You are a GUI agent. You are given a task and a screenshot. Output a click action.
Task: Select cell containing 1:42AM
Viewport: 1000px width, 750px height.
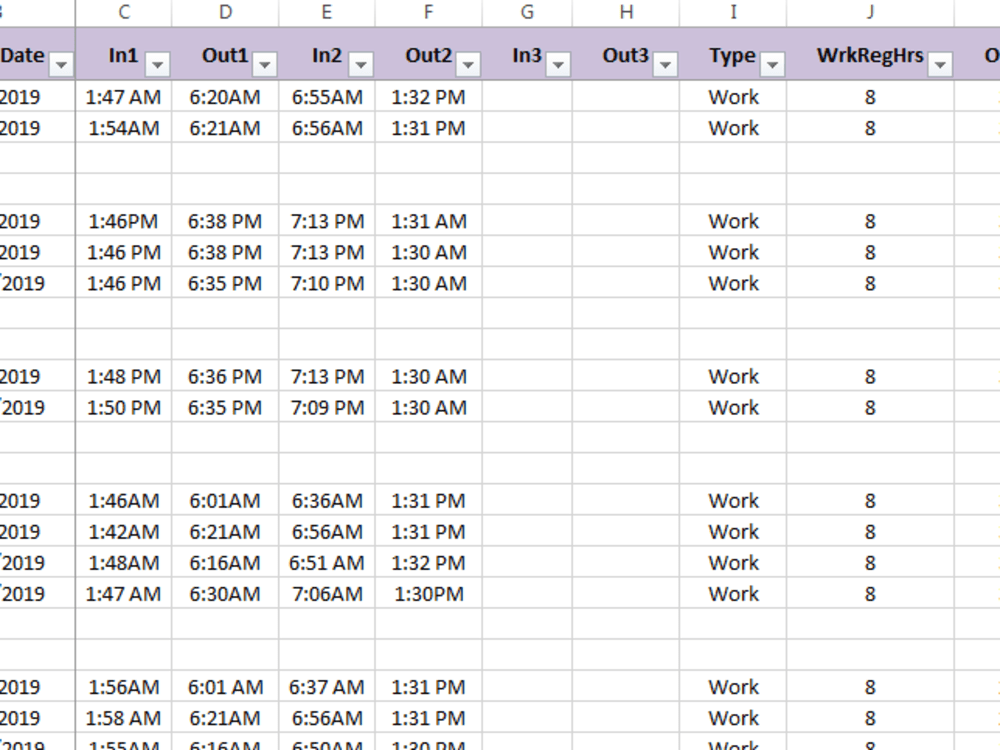124,532
